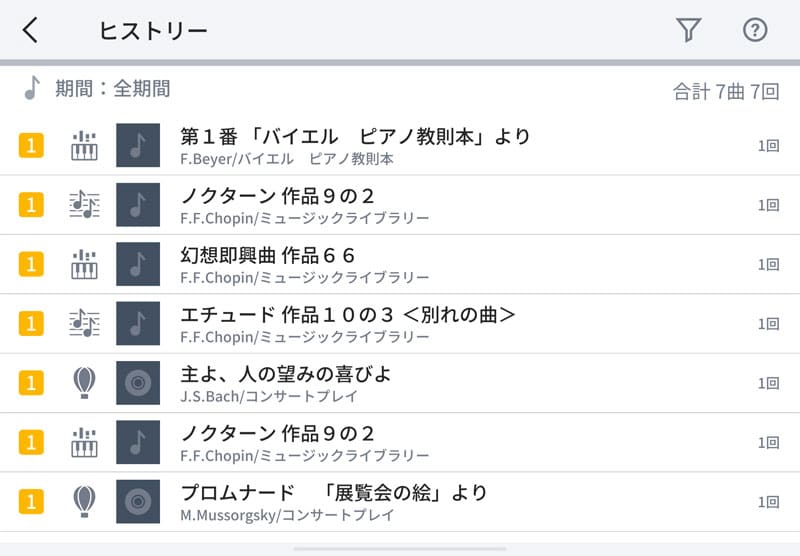Image resolution: width=800 pixels, height=556 pixels.
Task: Click the keyboard icon beside 幻想即興曲 作品66
Action: point(84,264)
